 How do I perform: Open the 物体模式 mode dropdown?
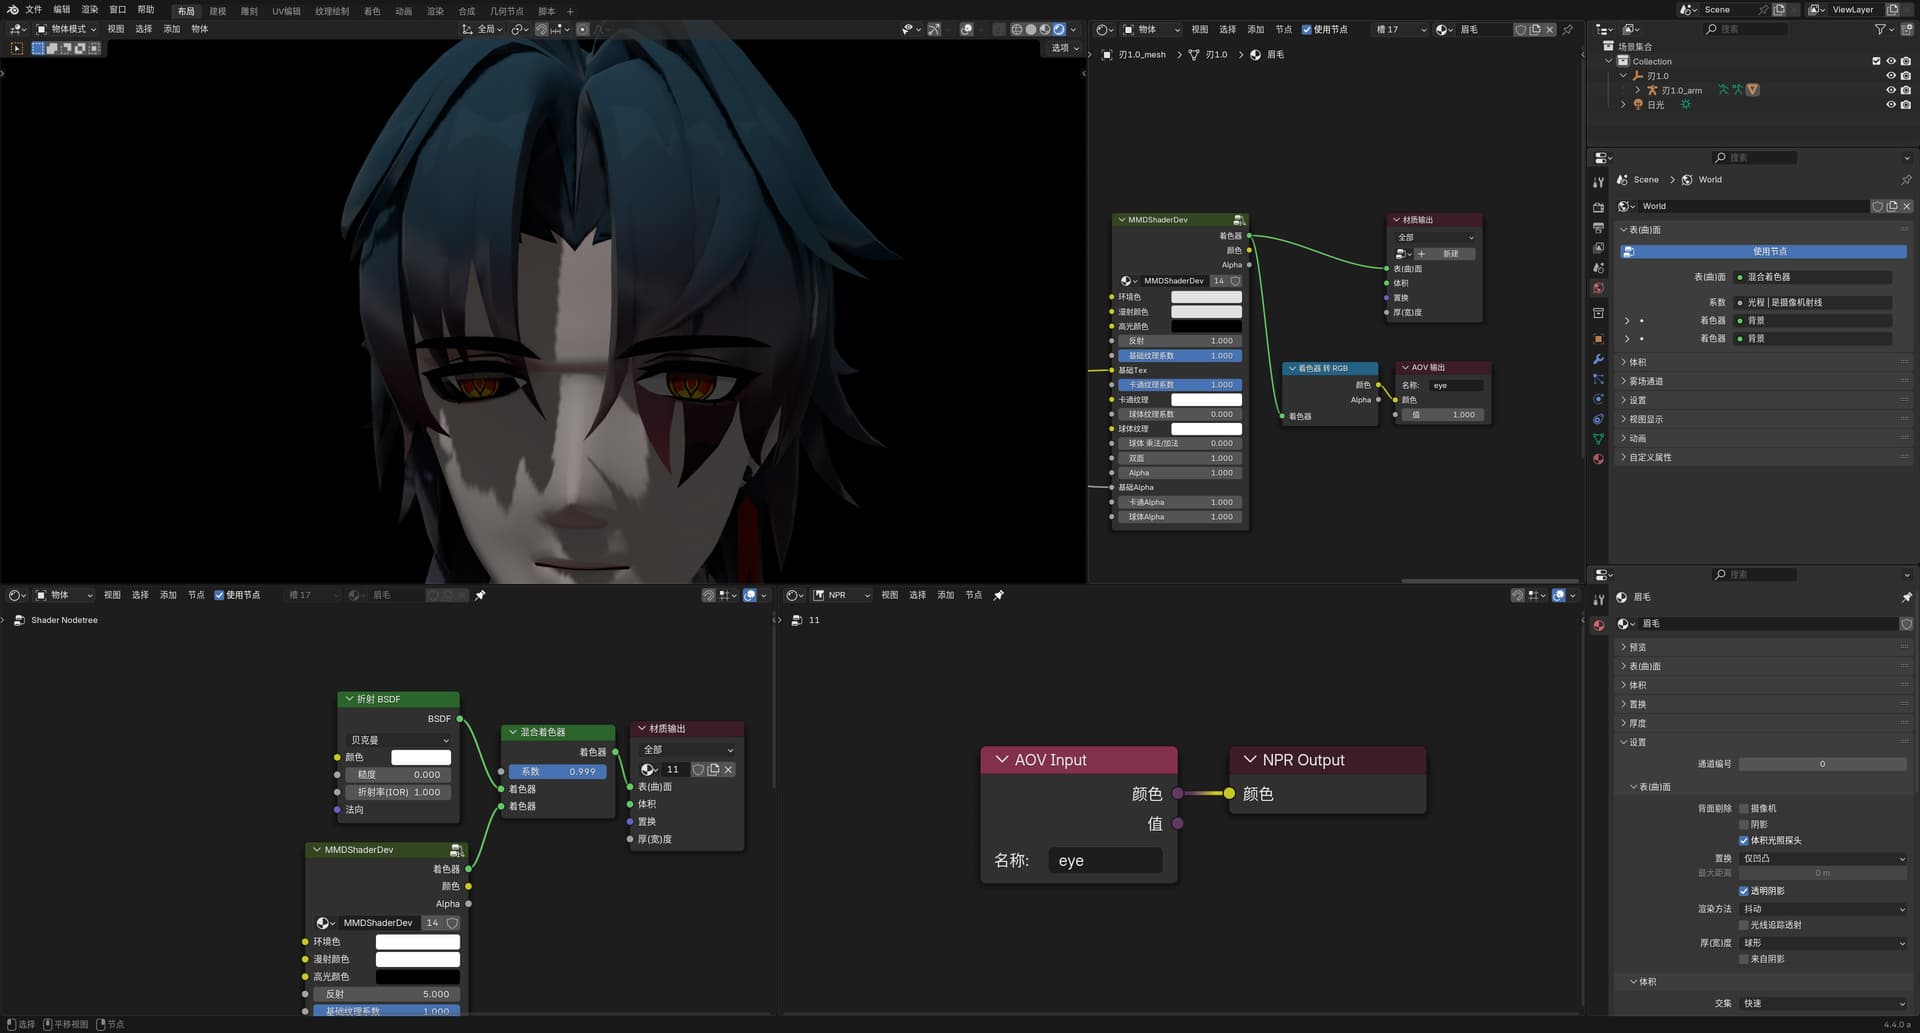click(67, 29)
